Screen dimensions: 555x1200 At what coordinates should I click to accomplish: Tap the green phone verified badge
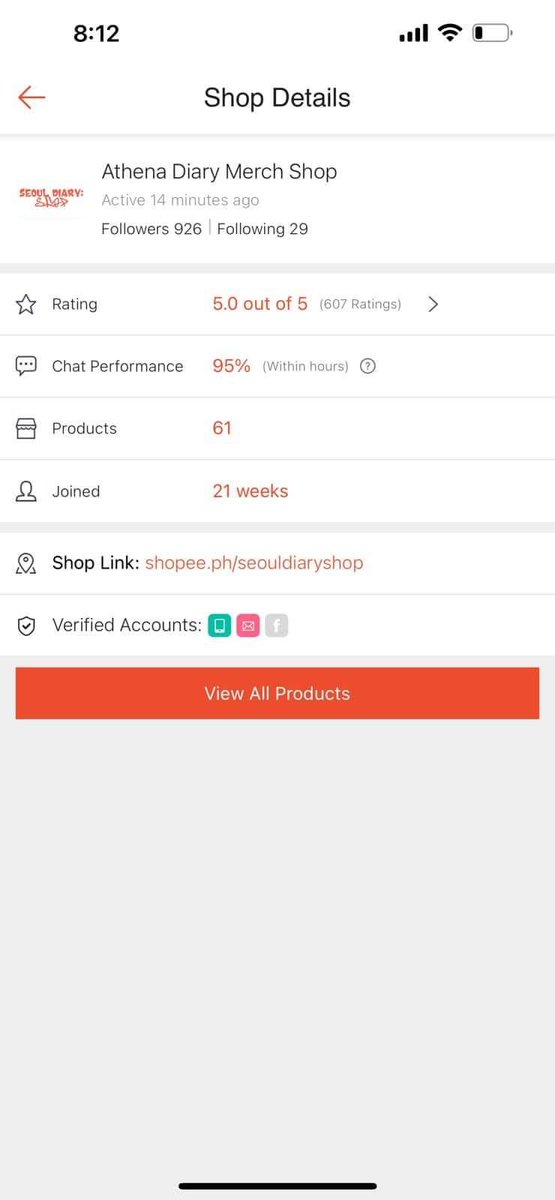[219, 626]
